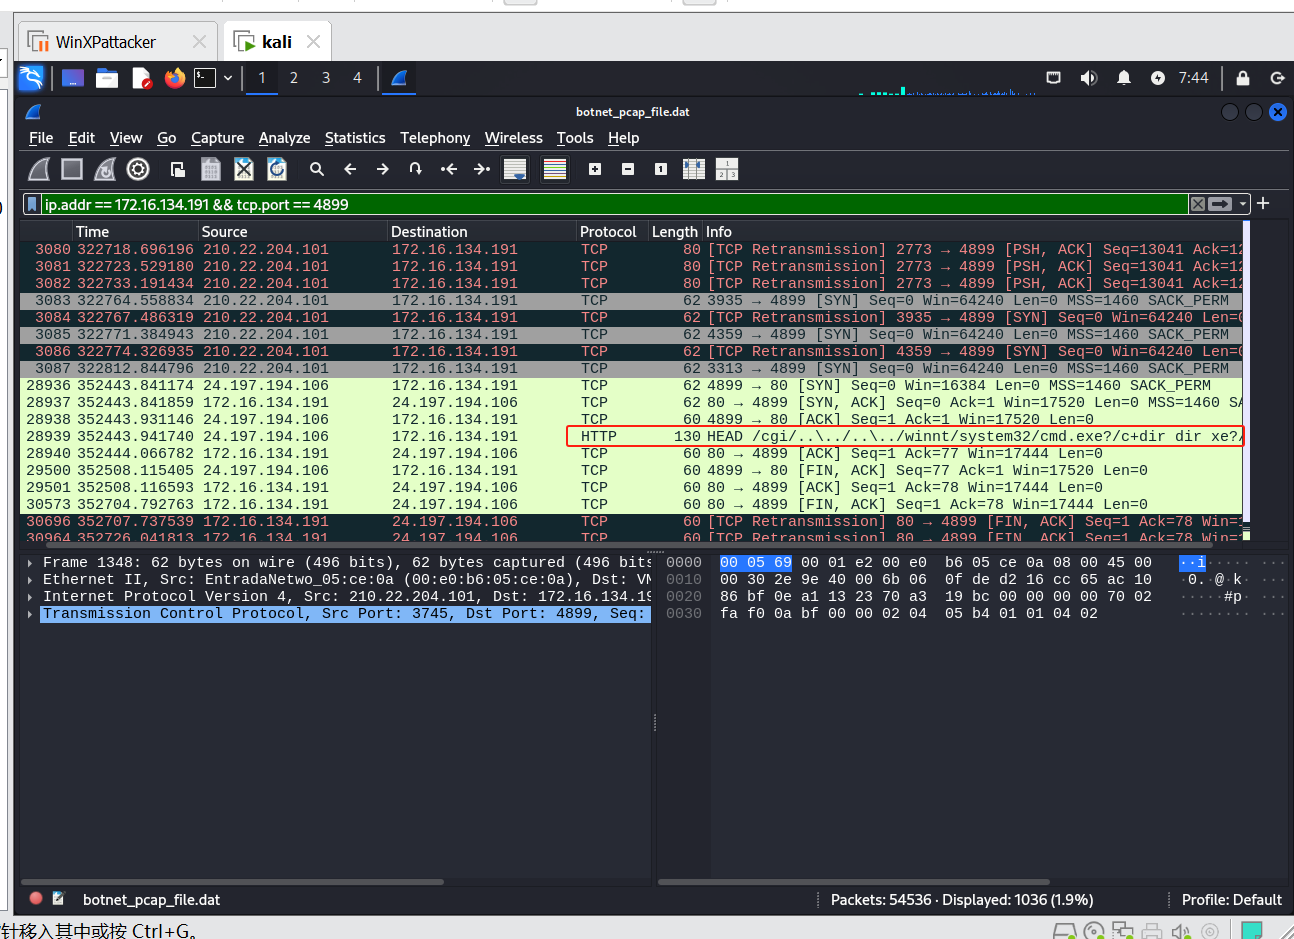Open the Analyze menu
Viewport: 1294px width, 939px height.
[x=284, y=138]
